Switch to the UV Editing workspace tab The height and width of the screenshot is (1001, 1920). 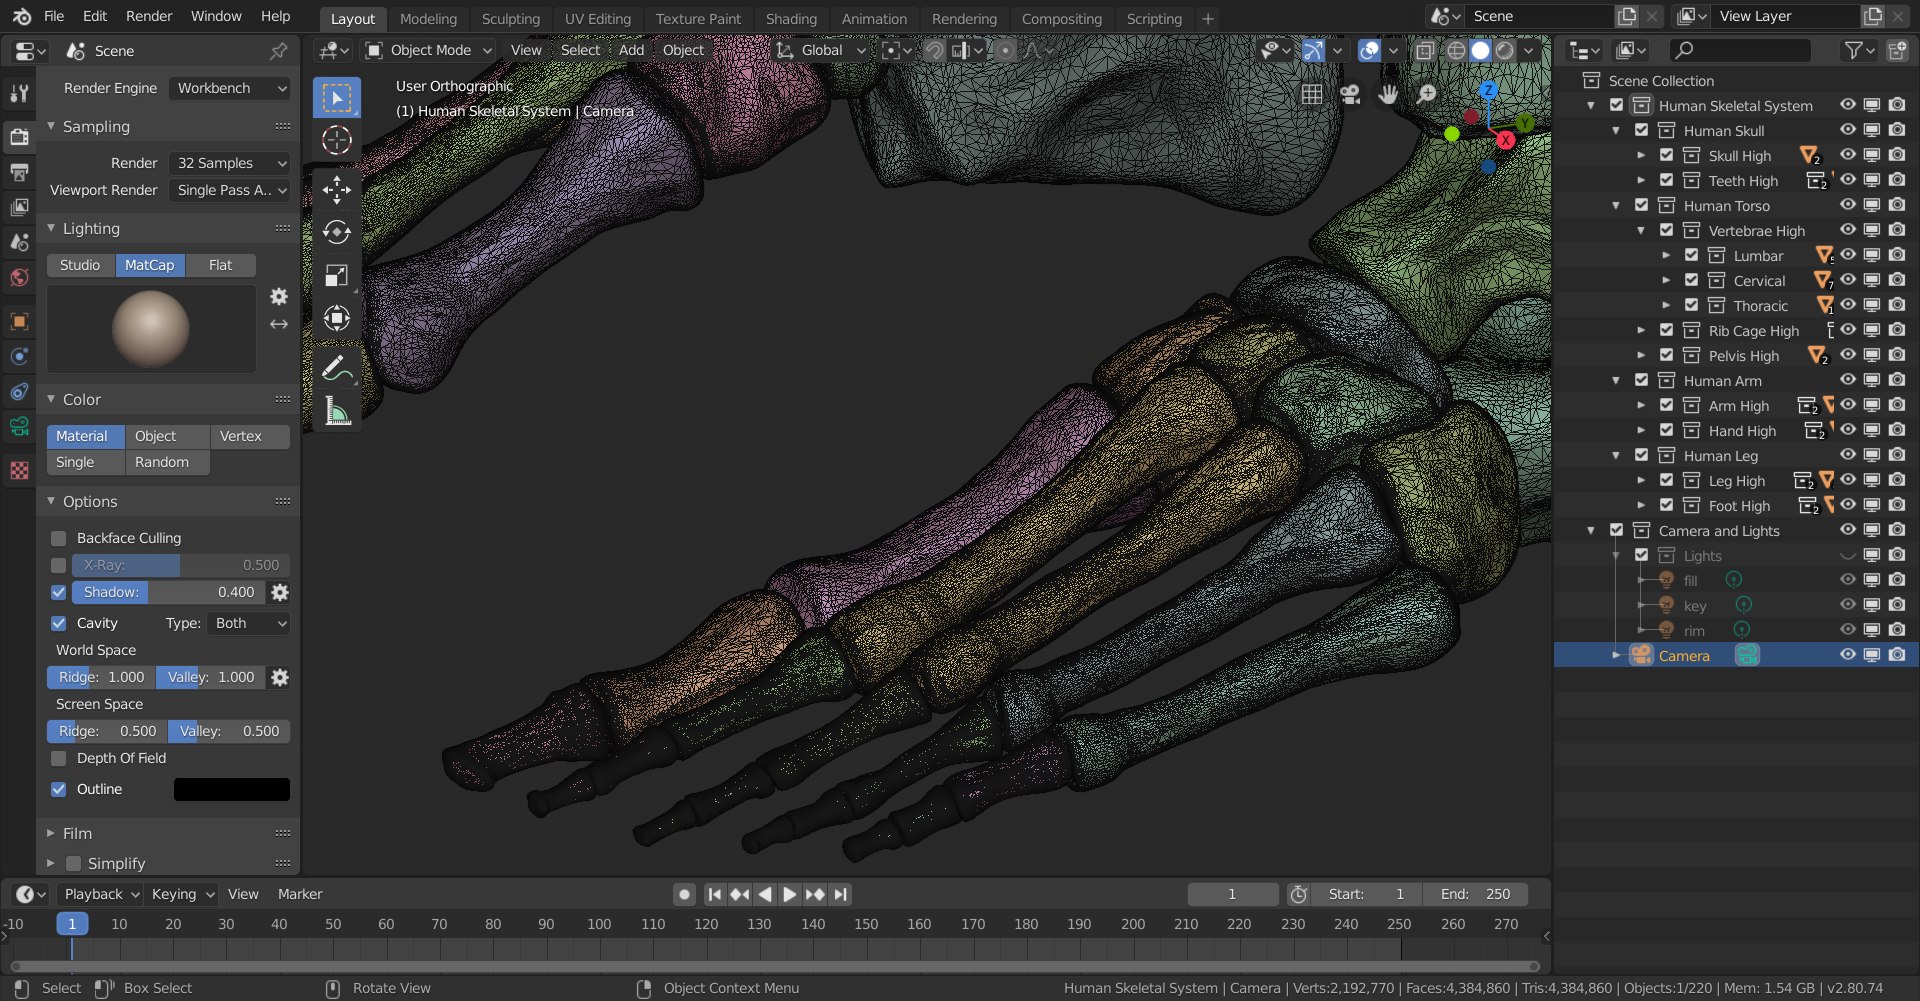tap(598, 18)
